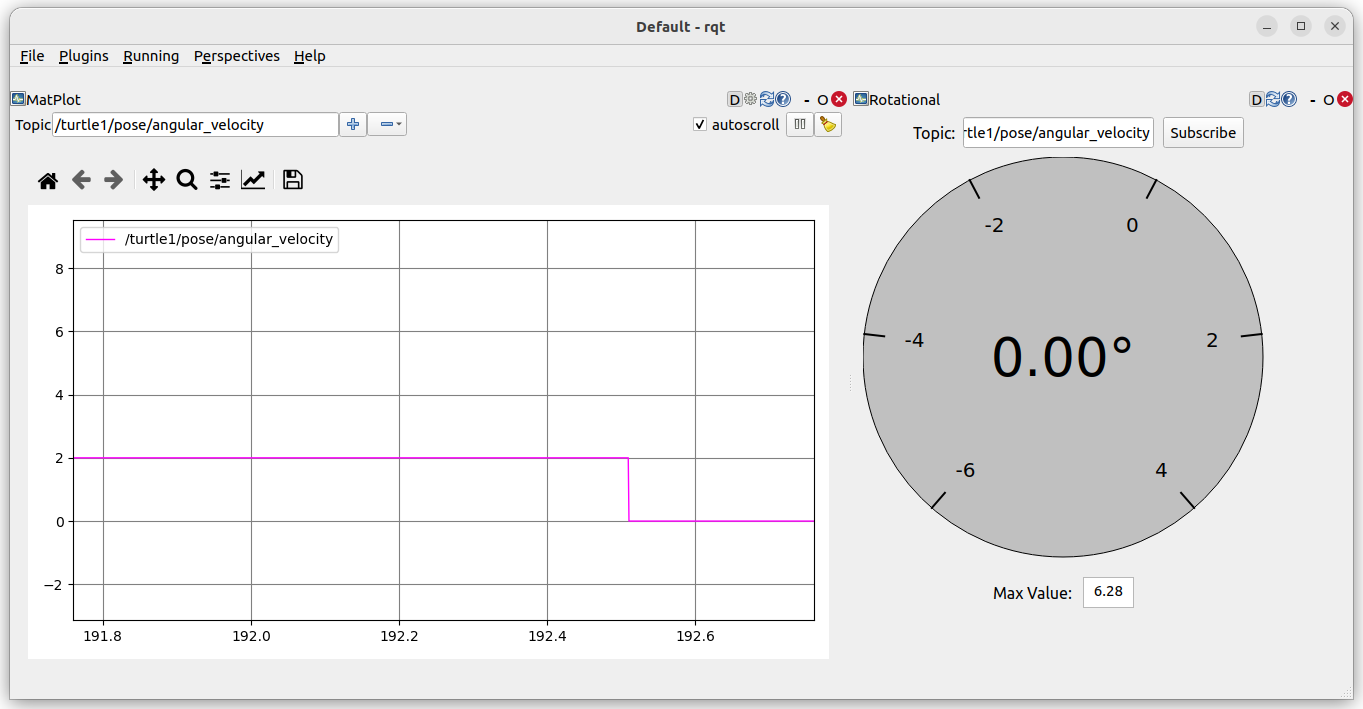The width and height of the screenshot is (1363, 709).
Task: Open MatPlot plugin help icon
Action: tap(783, 99)
